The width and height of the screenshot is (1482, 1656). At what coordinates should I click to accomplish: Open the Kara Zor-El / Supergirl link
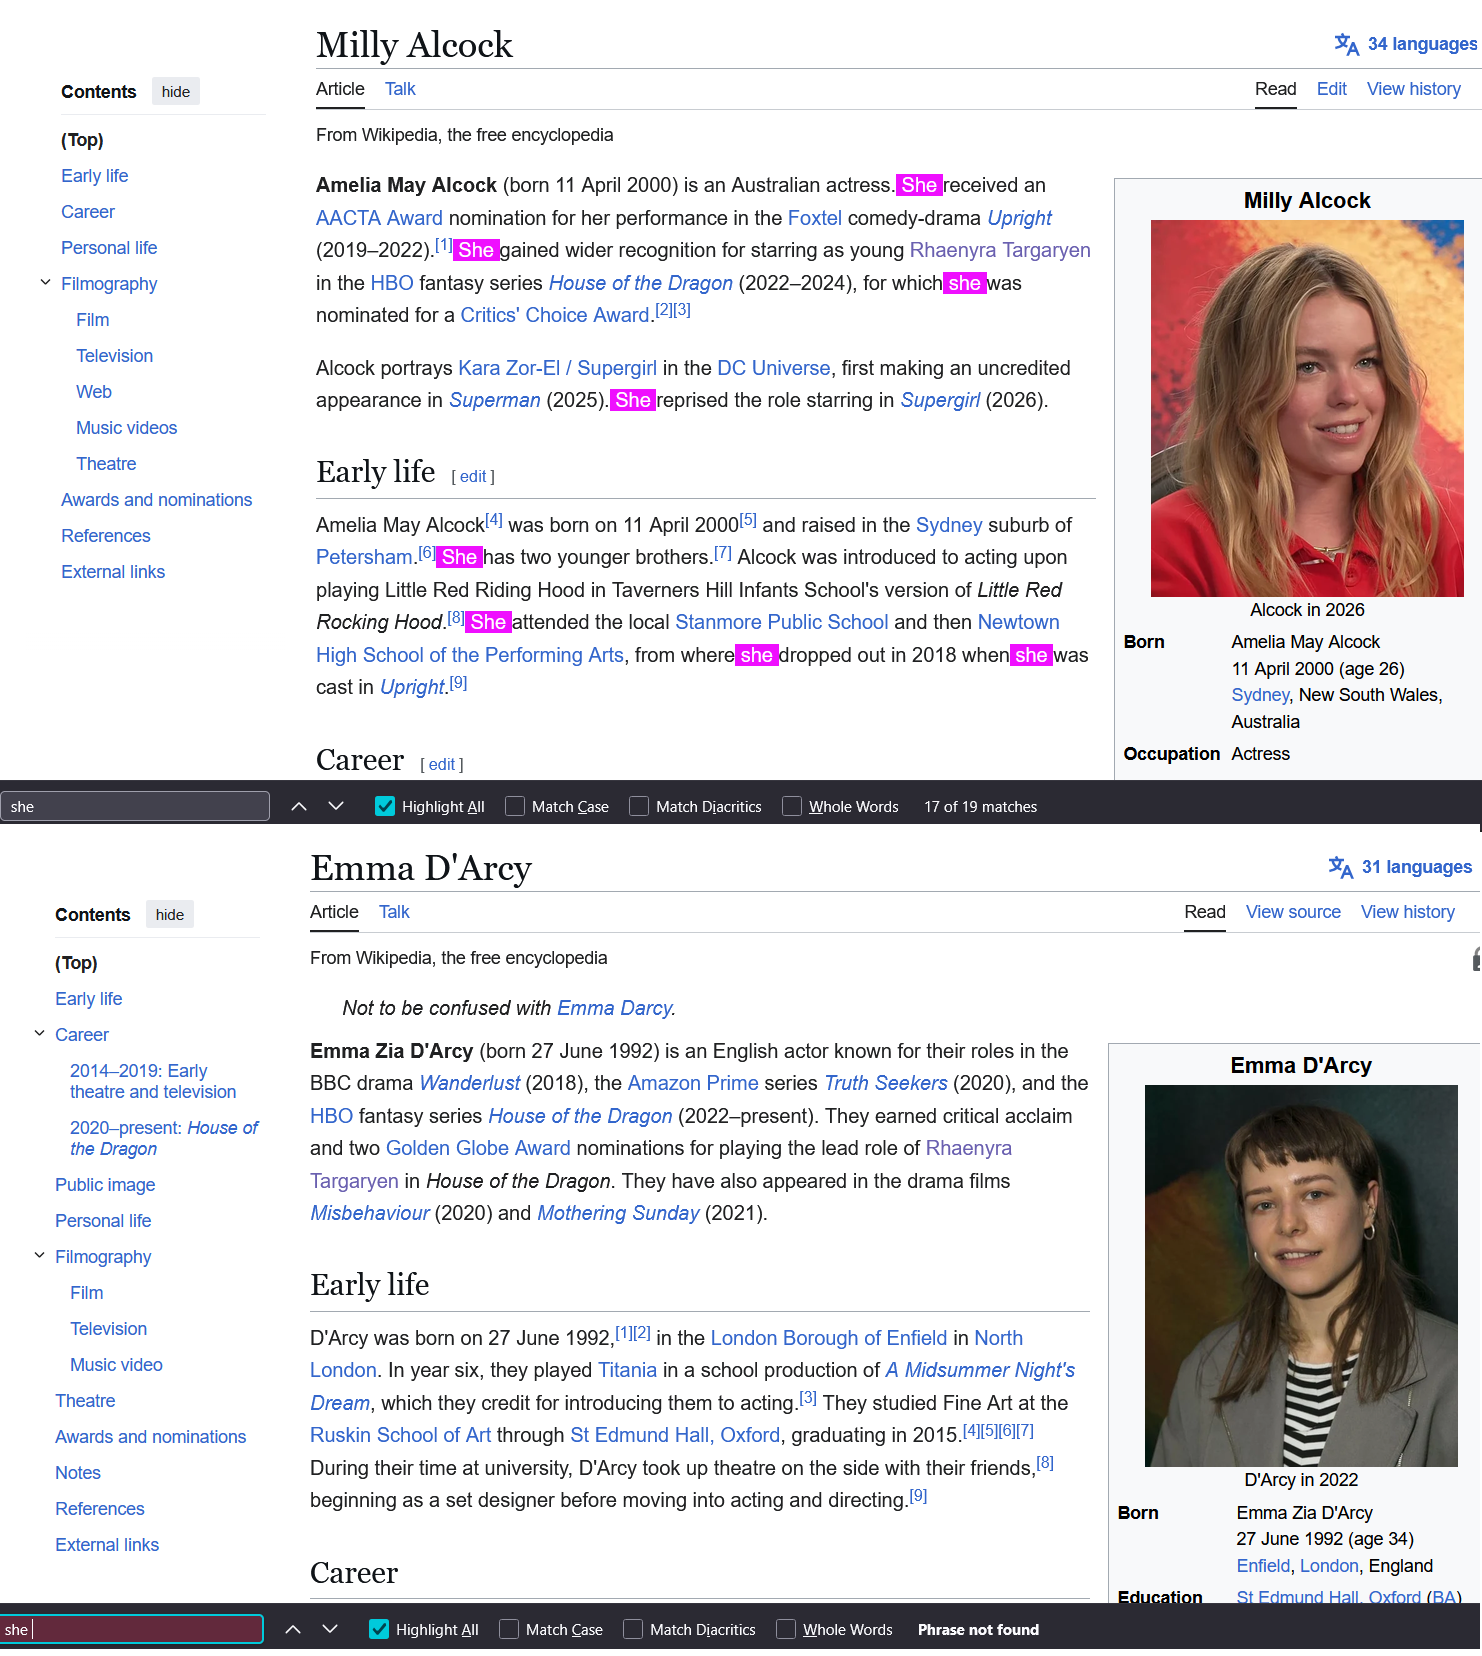click(557, 368)
